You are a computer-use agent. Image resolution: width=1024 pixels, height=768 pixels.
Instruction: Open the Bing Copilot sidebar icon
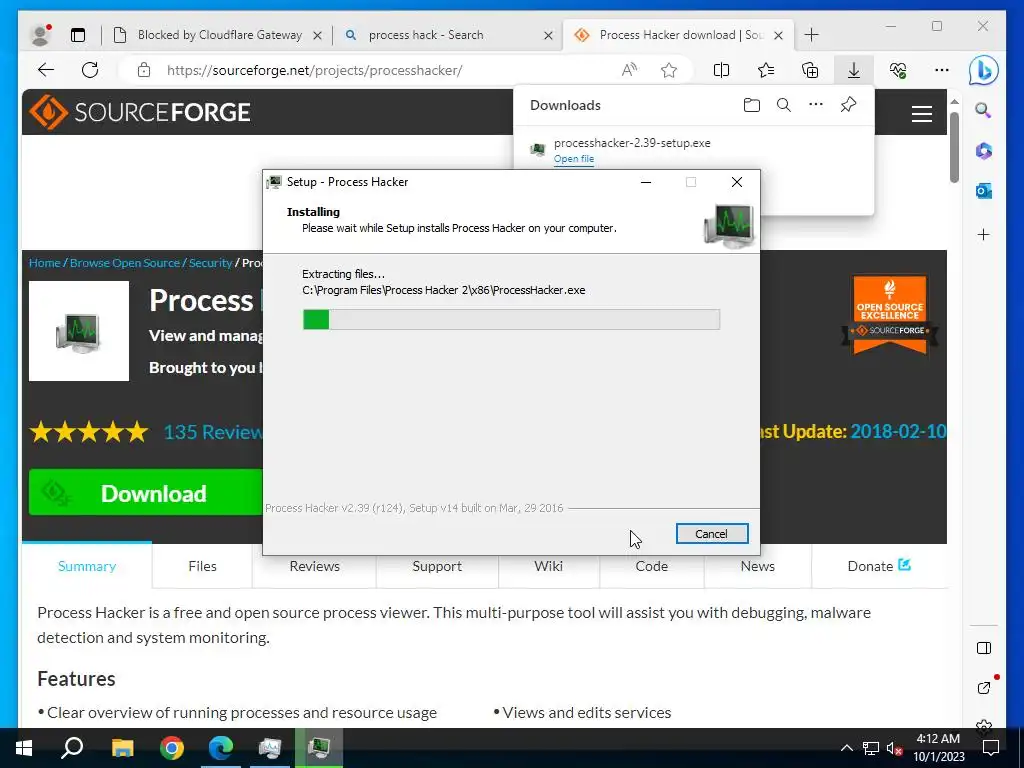click(x=984, y=71)
